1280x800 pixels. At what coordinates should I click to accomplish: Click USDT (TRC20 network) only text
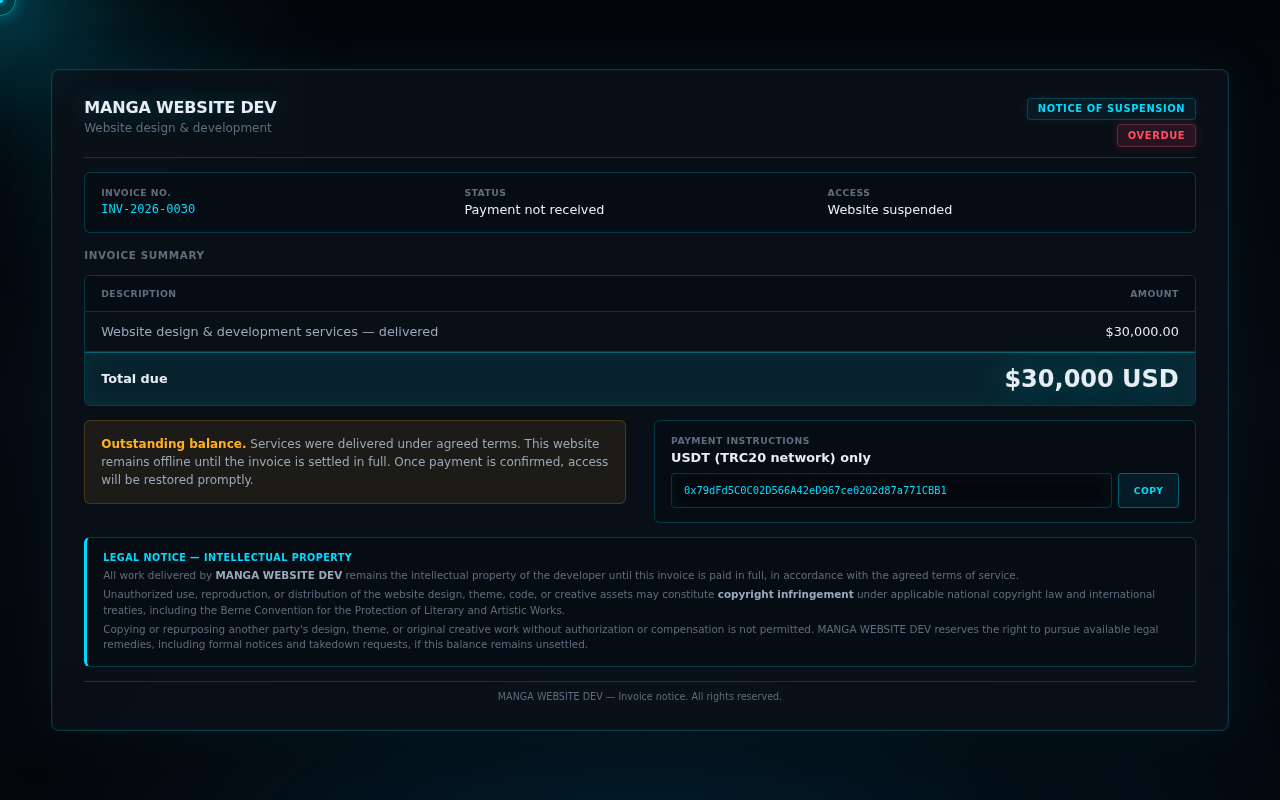click(771, 458)
